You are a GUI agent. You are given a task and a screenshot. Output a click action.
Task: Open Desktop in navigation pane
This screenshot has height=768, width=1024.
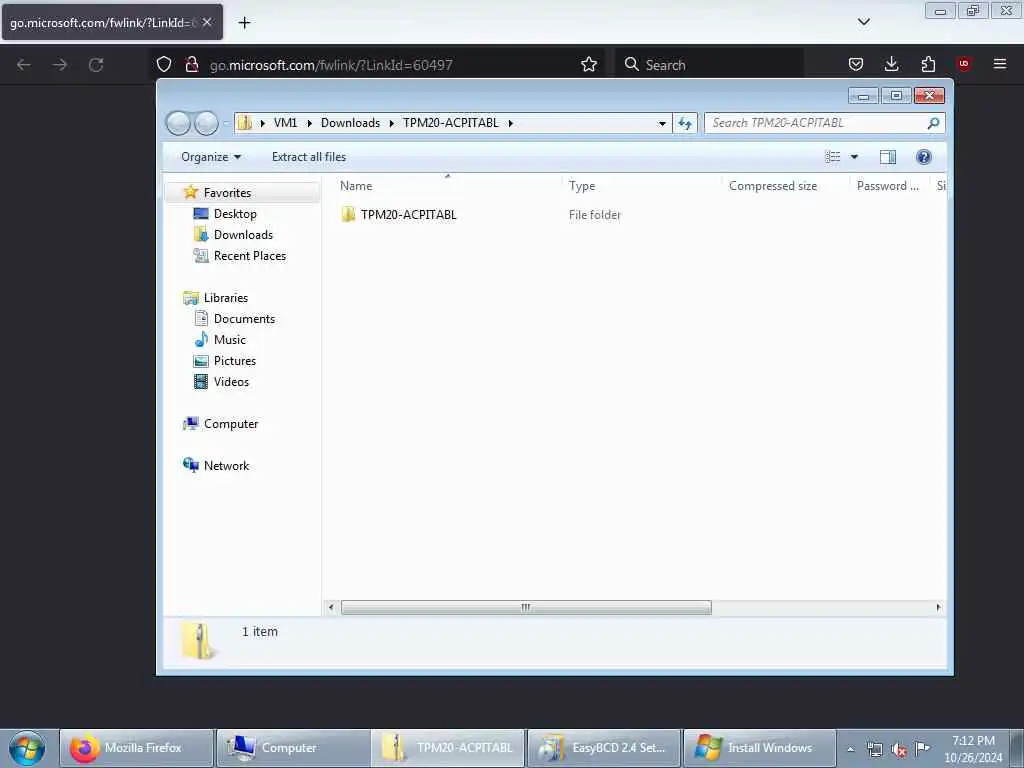pos(235,214)
